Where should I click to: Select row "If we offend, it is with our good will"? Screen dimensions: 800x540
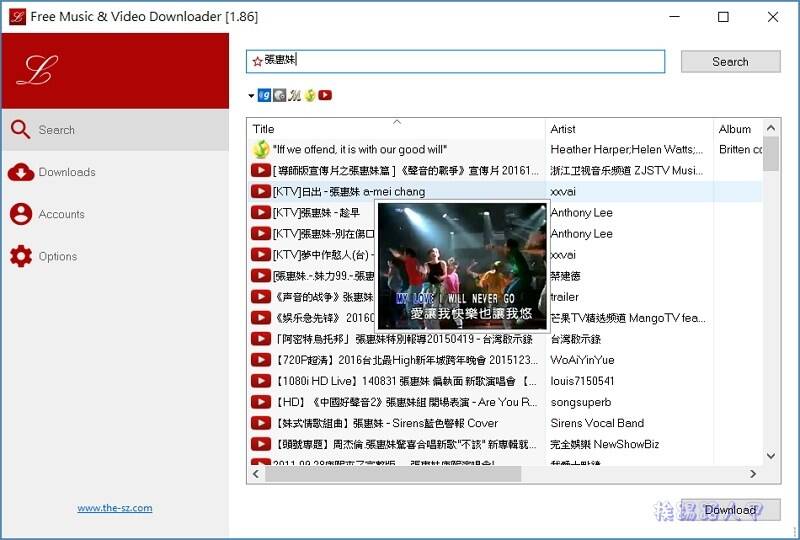(505, 150)
